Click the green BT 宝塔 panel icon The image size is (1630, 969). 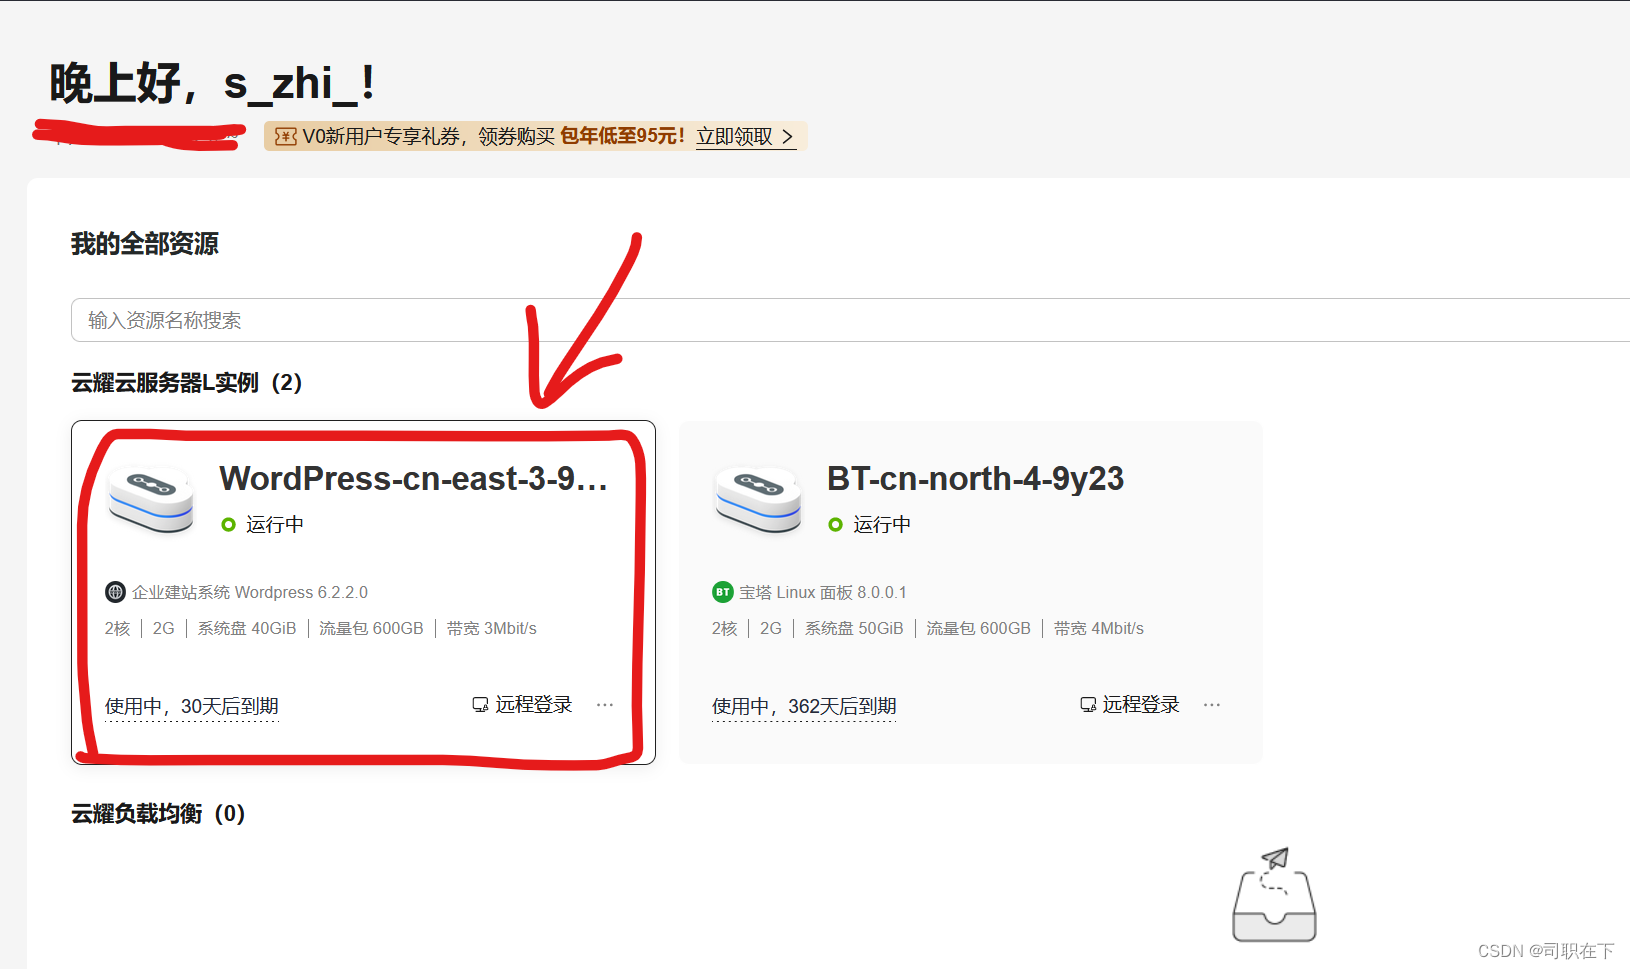[722, 592]
